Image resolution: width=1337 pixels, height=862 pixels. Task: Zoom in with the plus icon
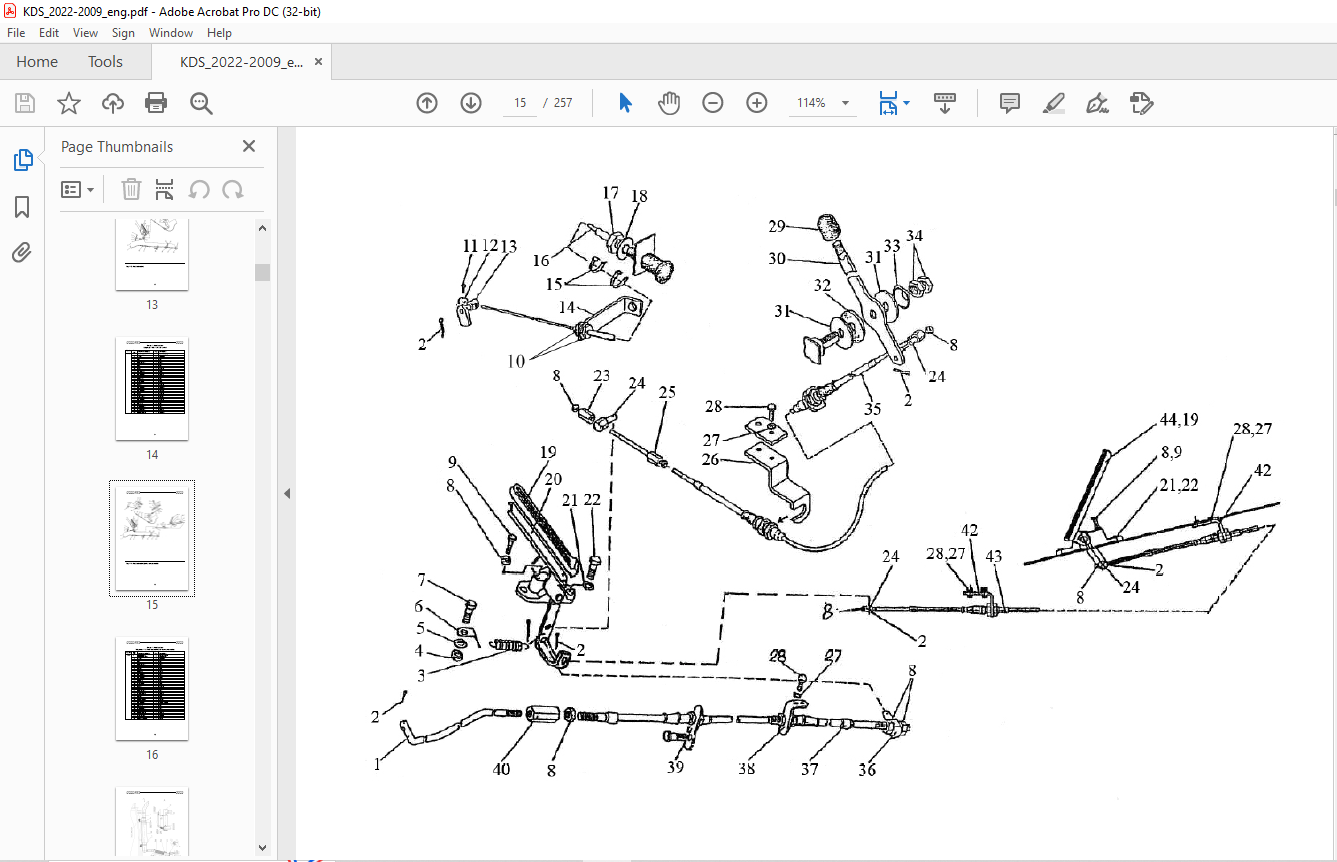tap(757, 103)
